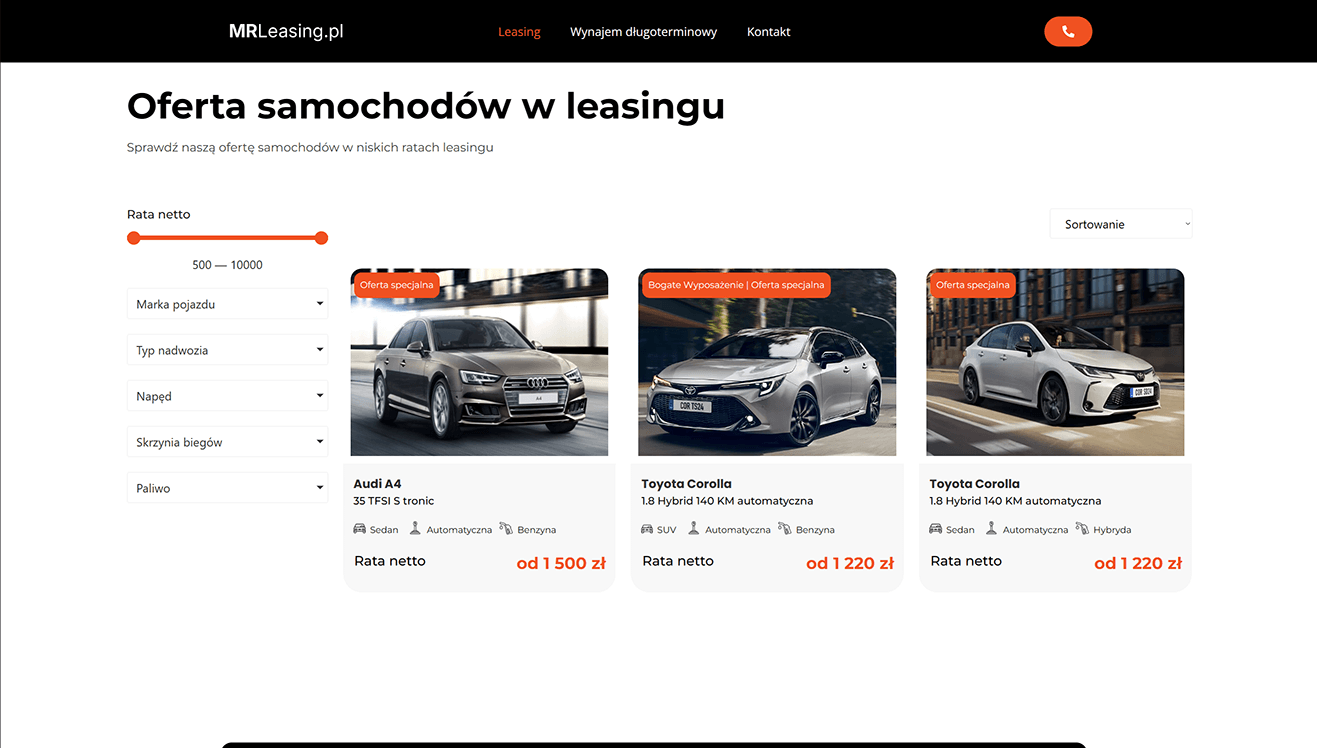Select the Leasing navigation link
The height and width of the screenshot is (748, 1317).
click(x=519, y=32)
